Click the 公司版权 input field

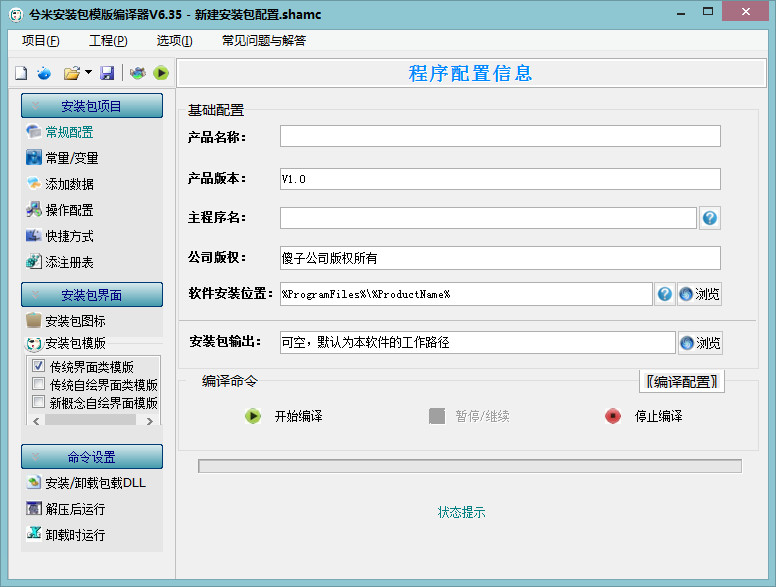click(x=500, y=258)
